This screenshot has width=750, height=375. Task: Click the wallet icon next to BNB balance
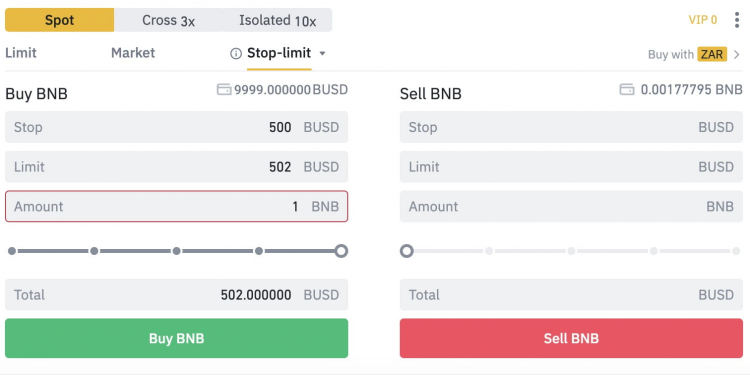click(627, 89)
